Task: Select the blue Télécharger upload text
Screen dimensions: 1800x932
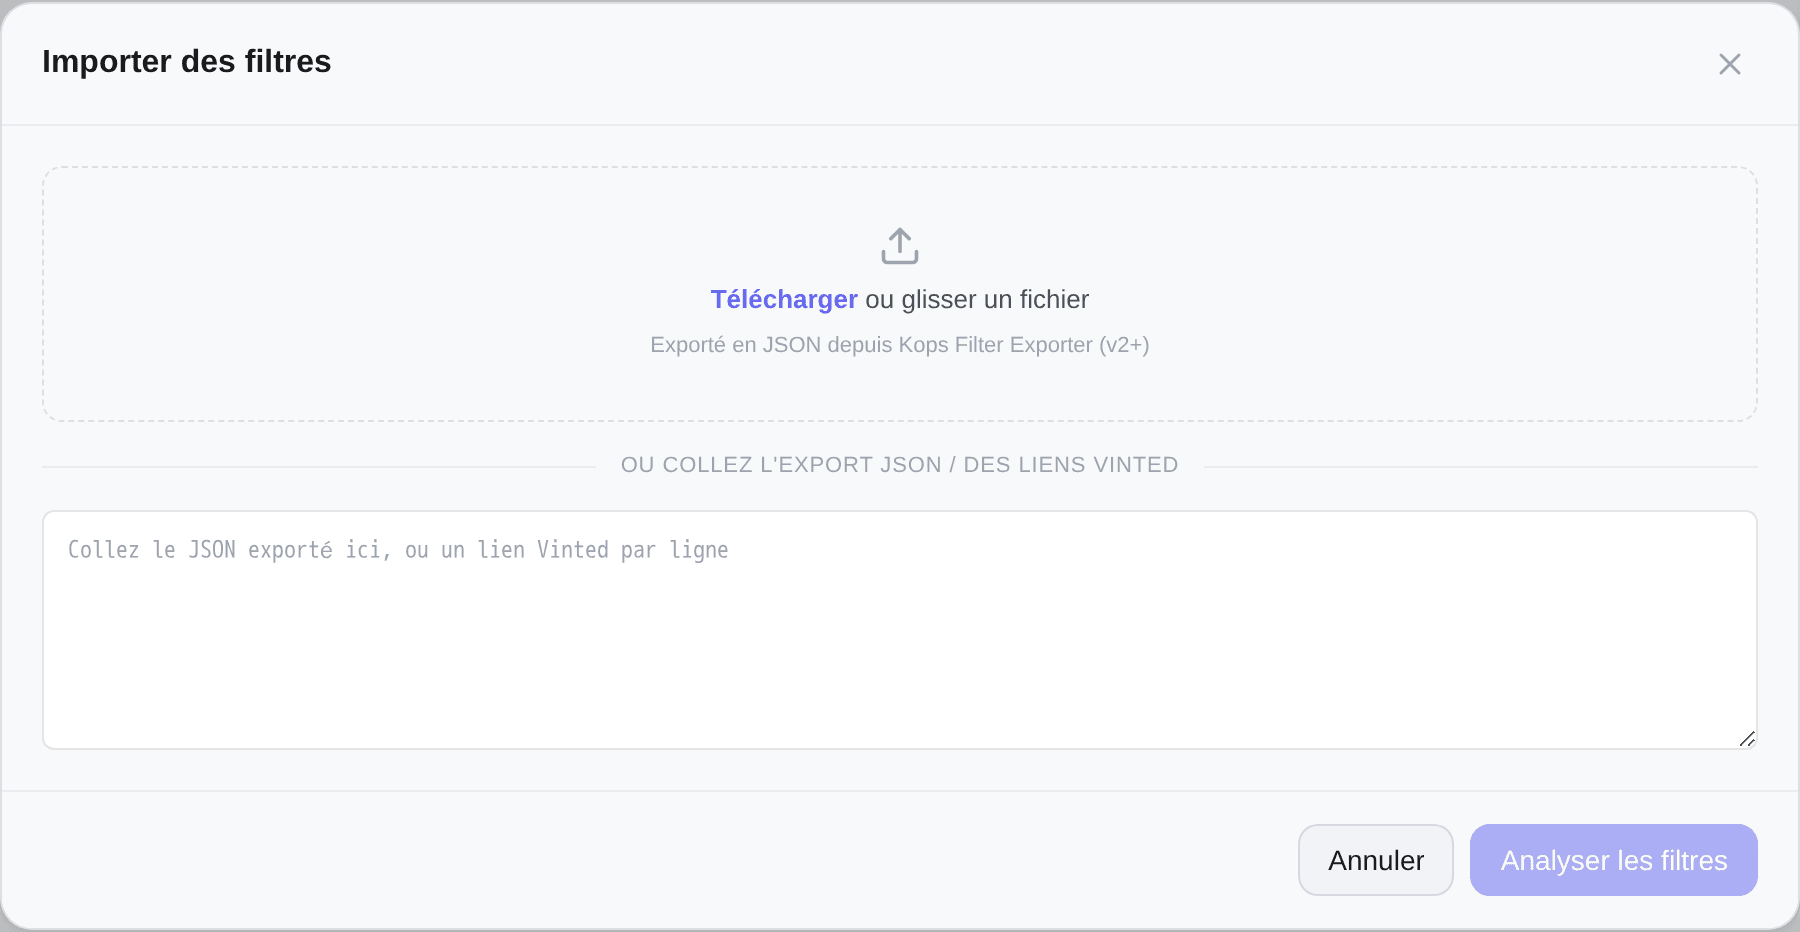Action: click(x=784, y=299)
